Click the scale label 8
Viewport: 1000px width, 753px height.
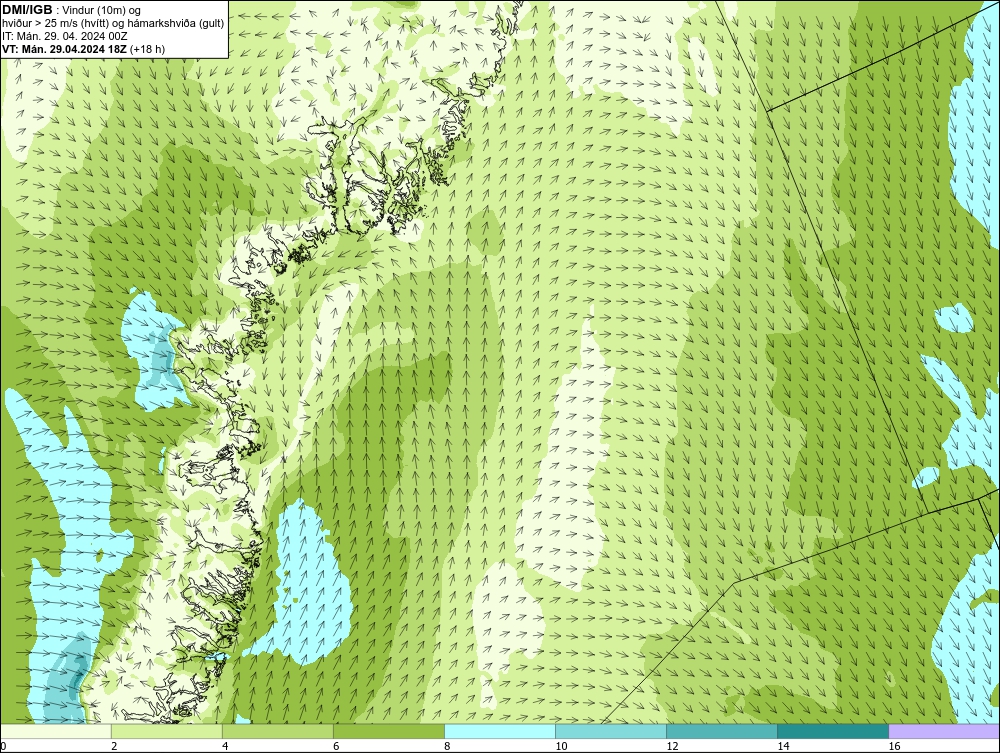(x=447, y=746)
